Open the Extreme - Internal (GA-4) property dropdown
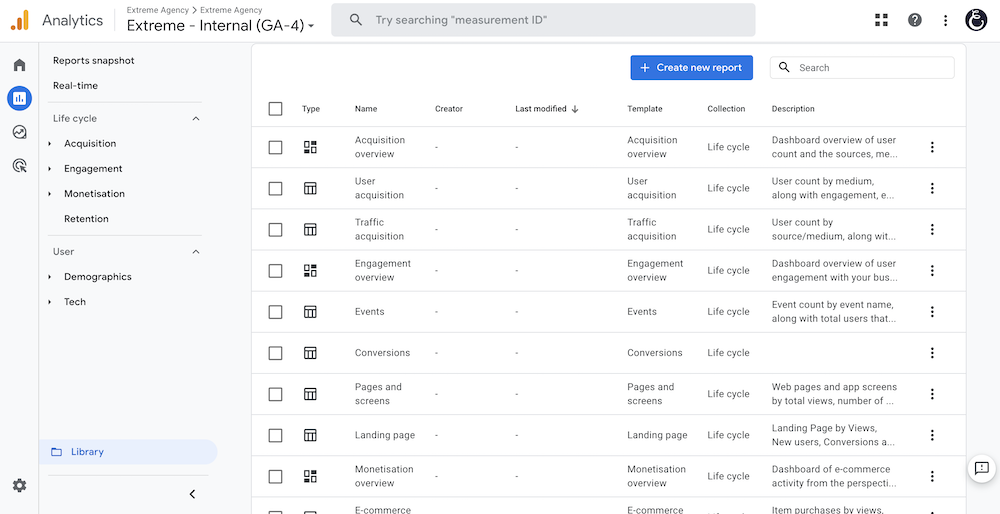Image resolution: width=1000 pixels, height=514 pixels. (220, 26)
